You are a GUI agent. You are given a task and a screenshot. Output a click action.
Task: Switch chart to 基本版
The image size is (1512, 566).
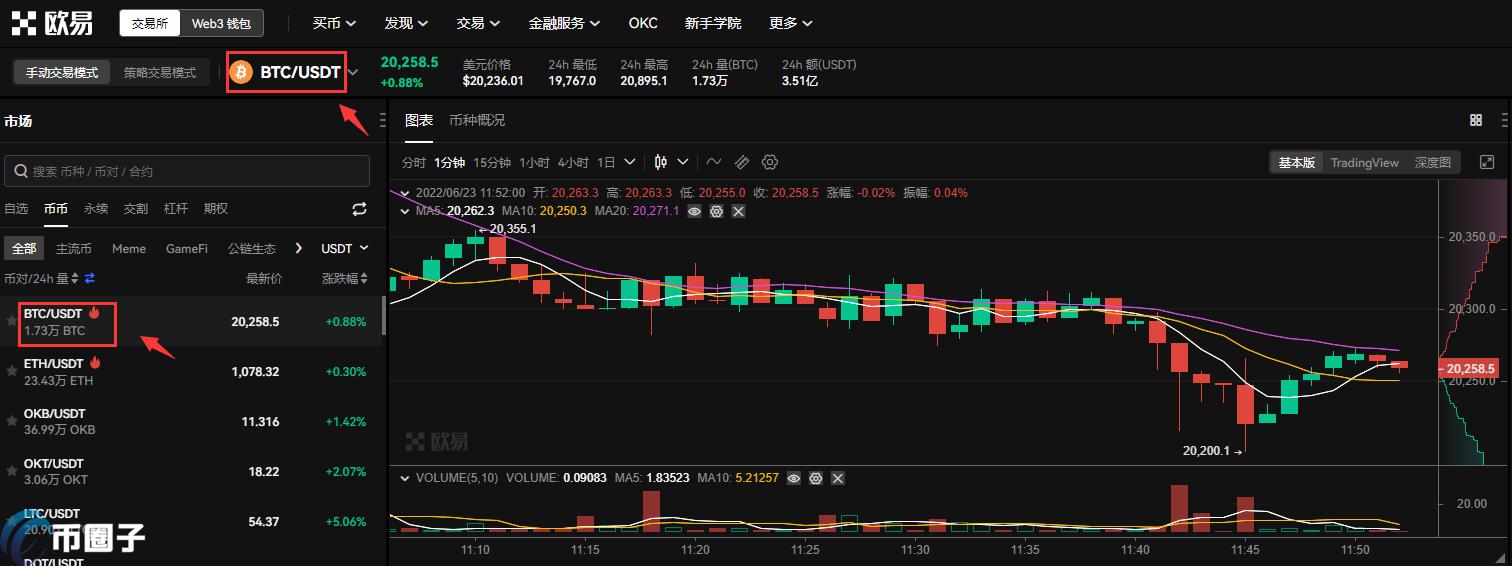(x=1297, y=162)
